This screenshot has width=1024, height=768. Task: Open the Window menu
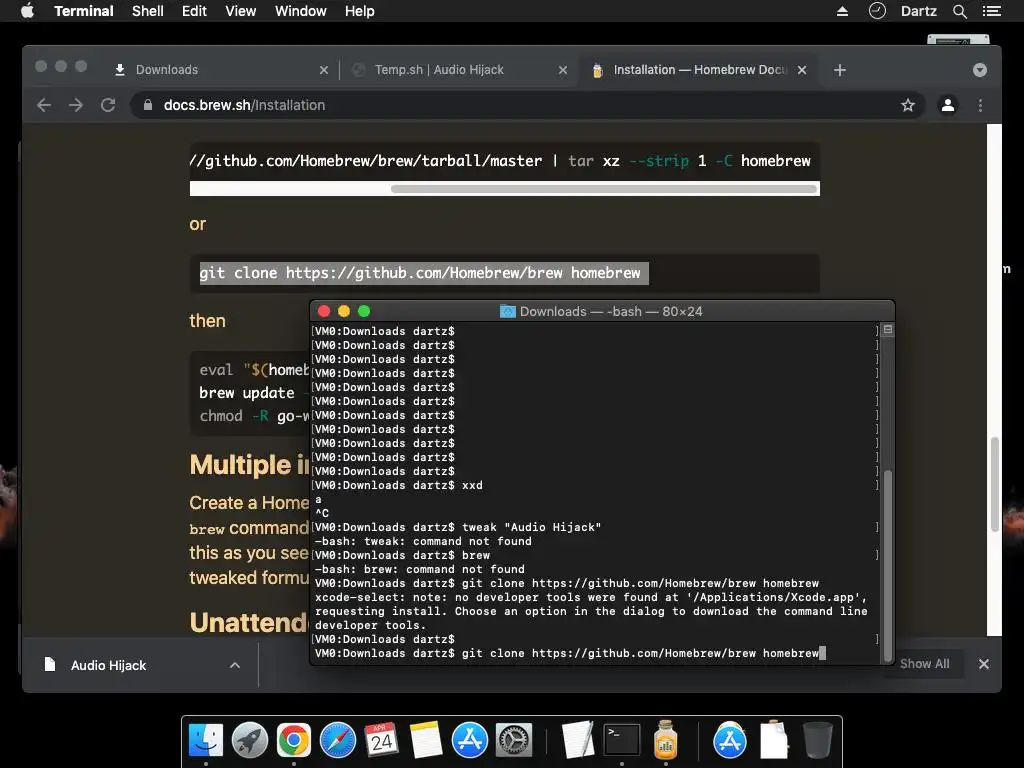pos(300,11)
